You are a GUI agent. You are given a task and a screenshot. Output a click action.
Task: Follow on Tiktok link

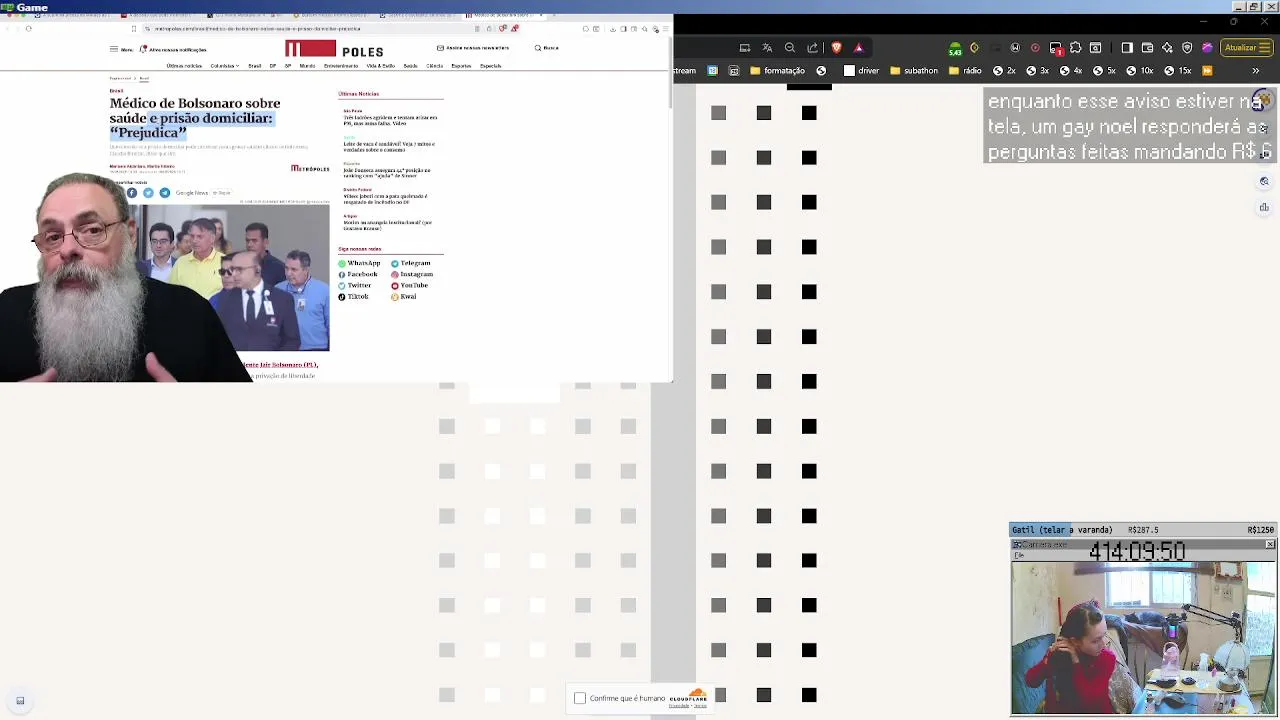353,297
